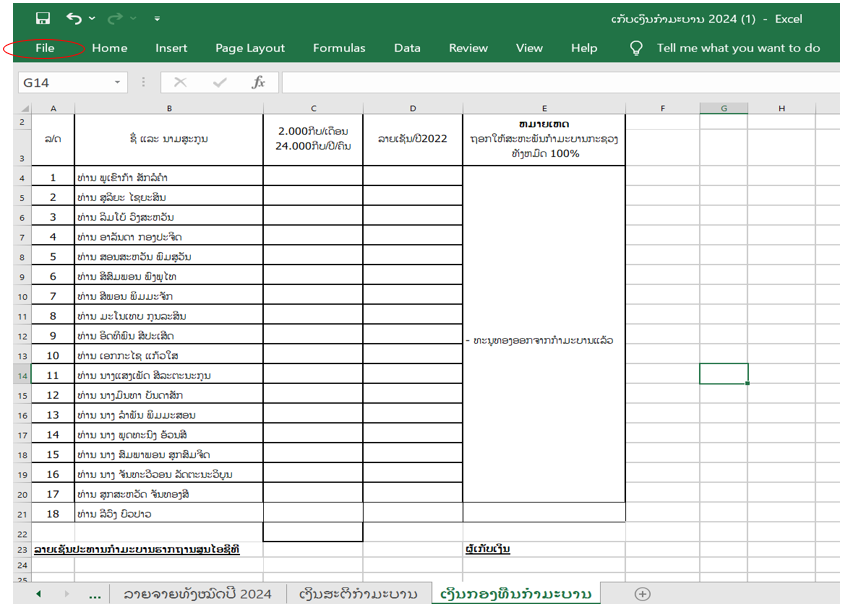
Task: Select row 14 header
Action: [21, 375]
